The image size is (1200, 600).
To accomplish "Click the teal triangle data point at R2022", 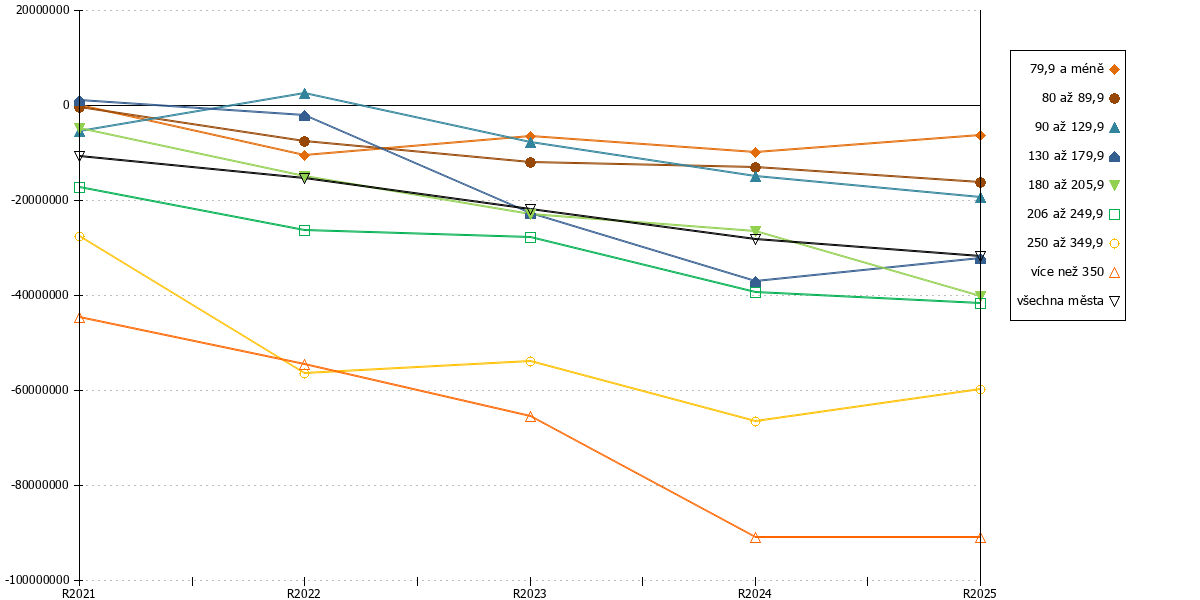I will tap(304, 93).
